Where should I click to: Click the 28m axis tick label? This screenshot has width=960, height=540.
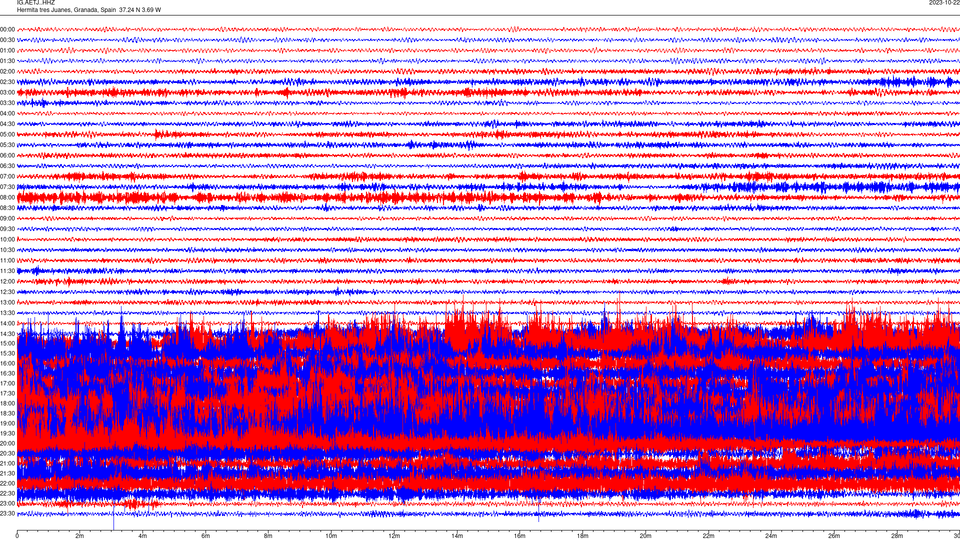coord(897,536)
